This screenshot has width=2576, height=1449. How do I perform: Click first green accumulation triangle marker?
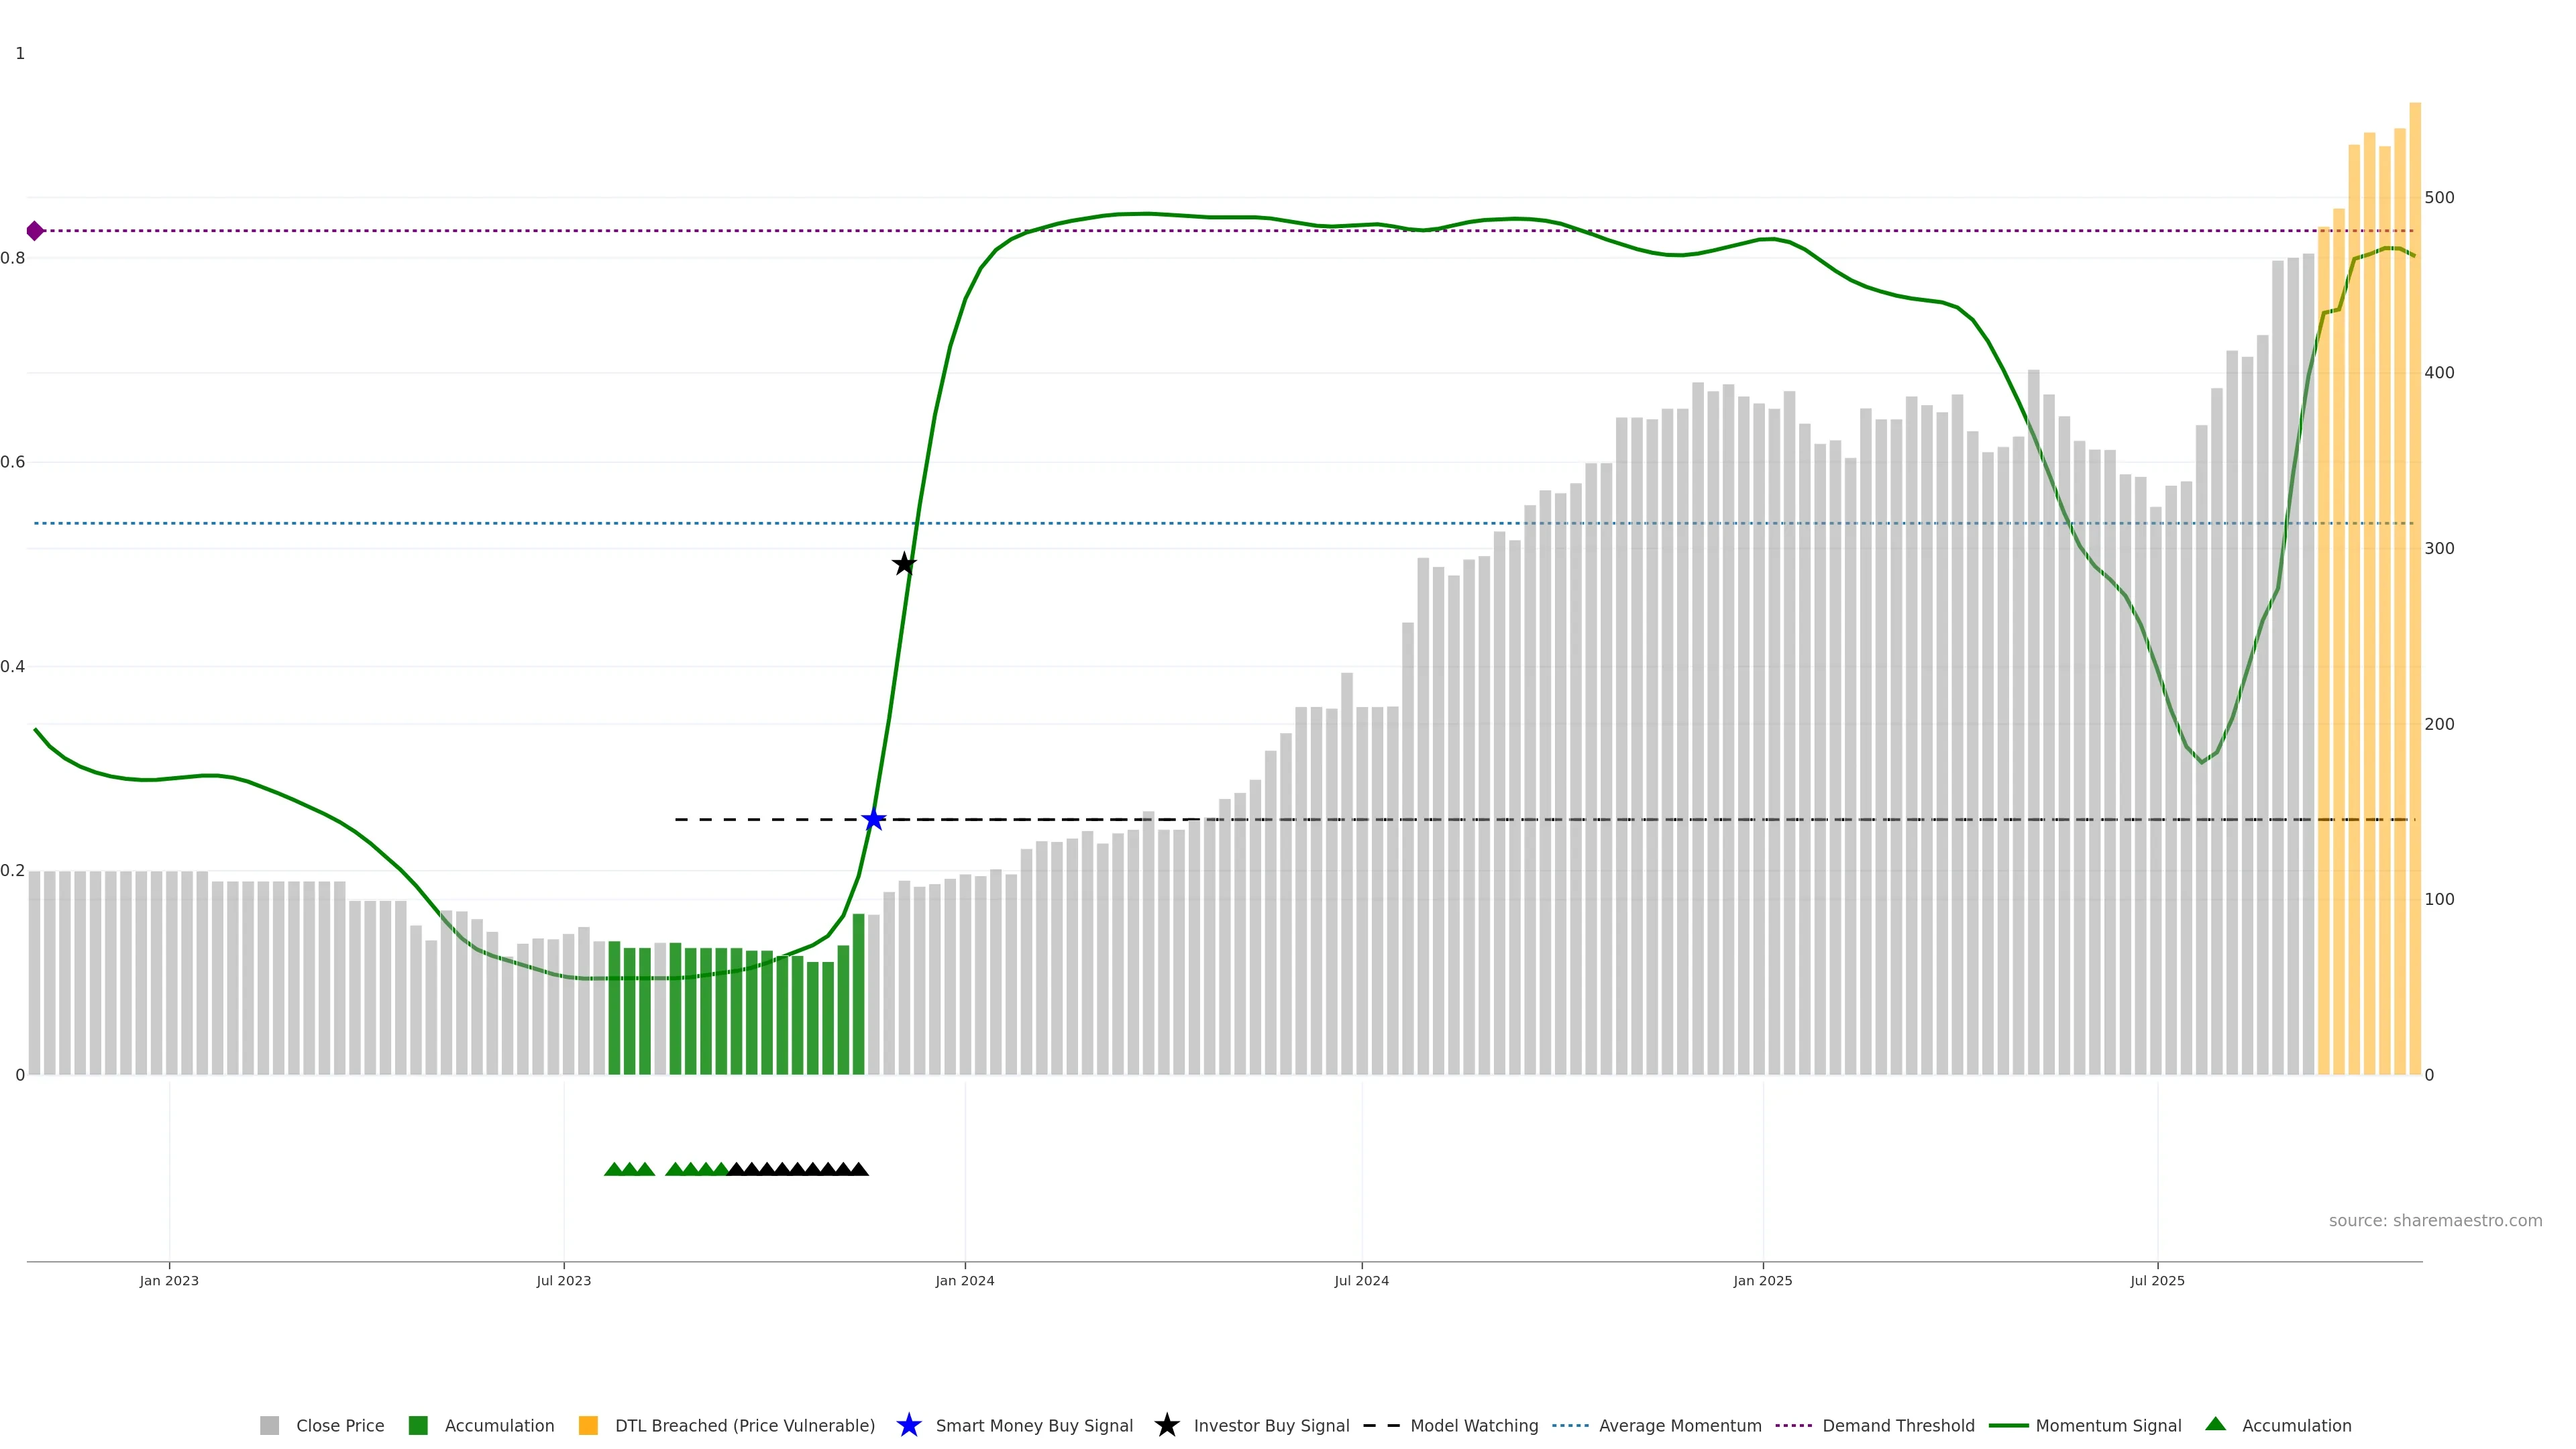tap(614, 1169)
